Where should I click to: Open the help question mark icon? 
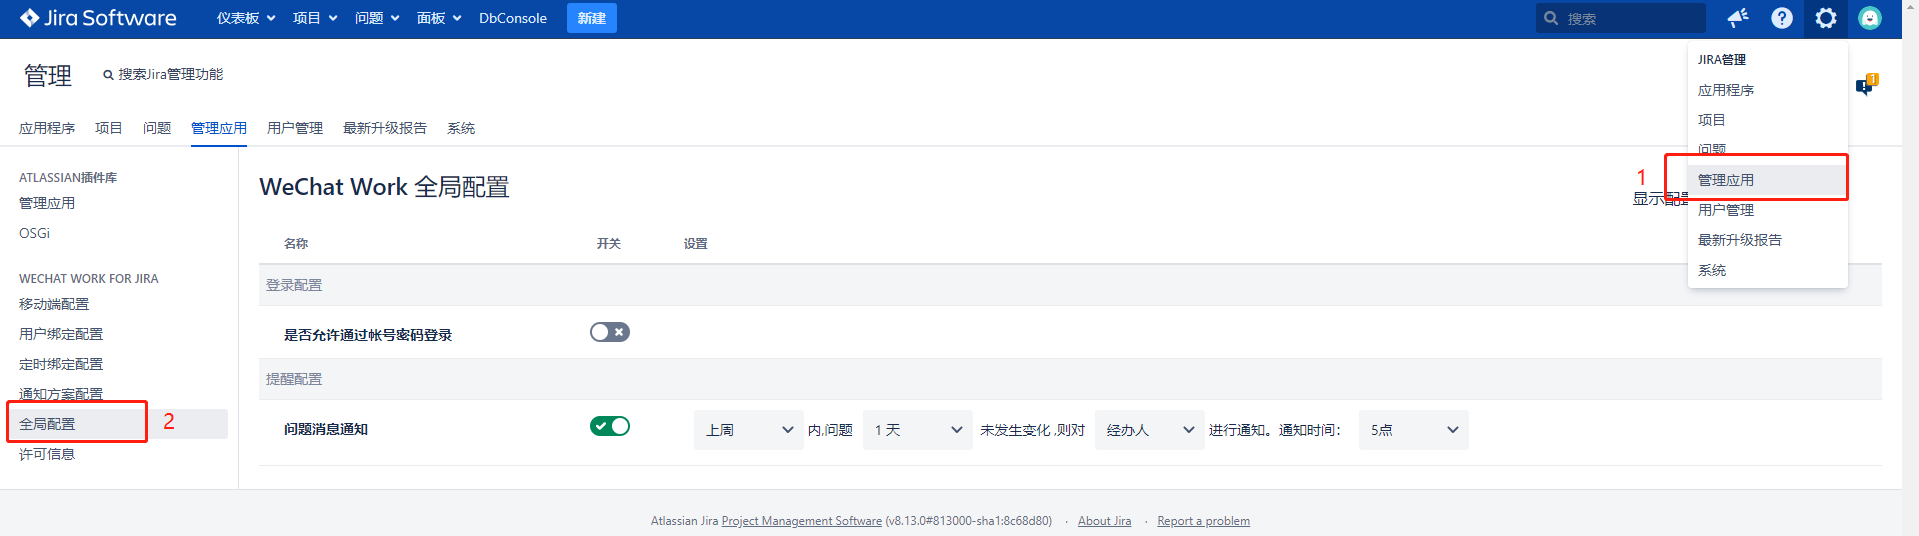(x=1782, y=18)
